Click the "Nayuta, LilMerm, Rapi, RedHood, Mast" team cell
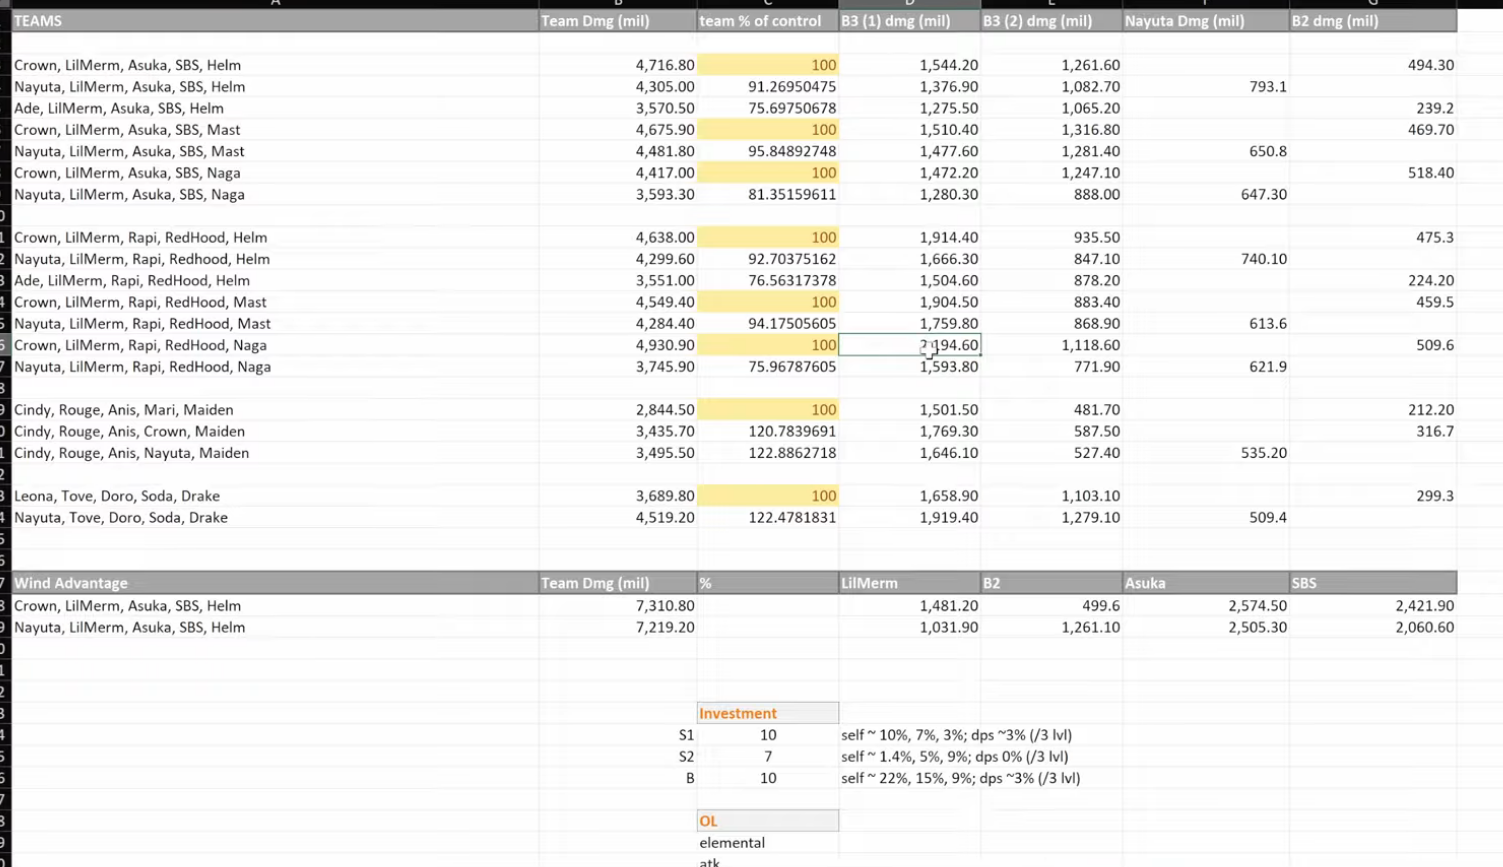The height and width of the screenshot is (867, 1503). 275,323
